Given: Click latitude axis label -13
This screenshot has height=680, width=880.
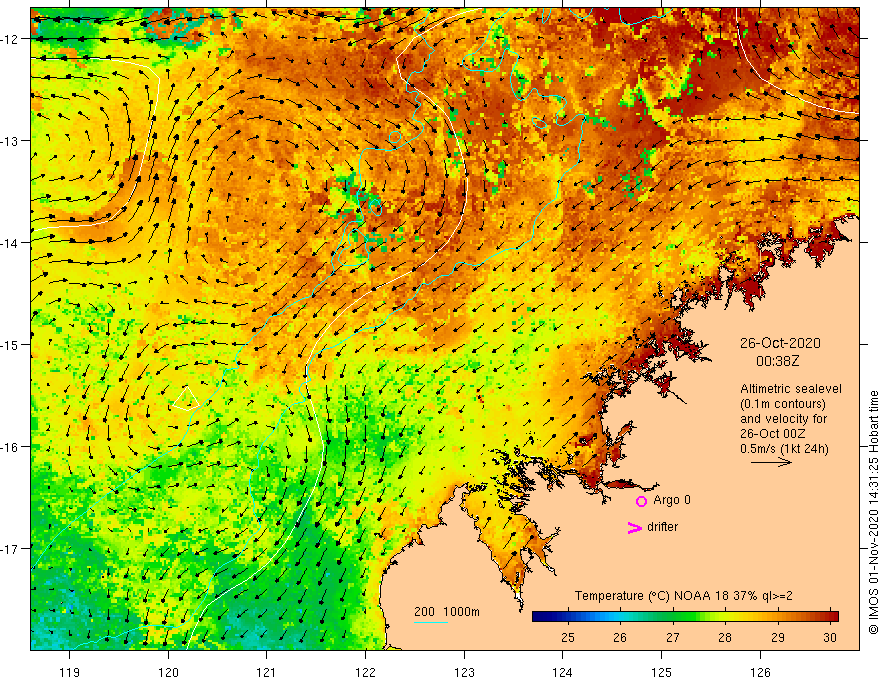Looking at the screenshot, I should 10,141.
